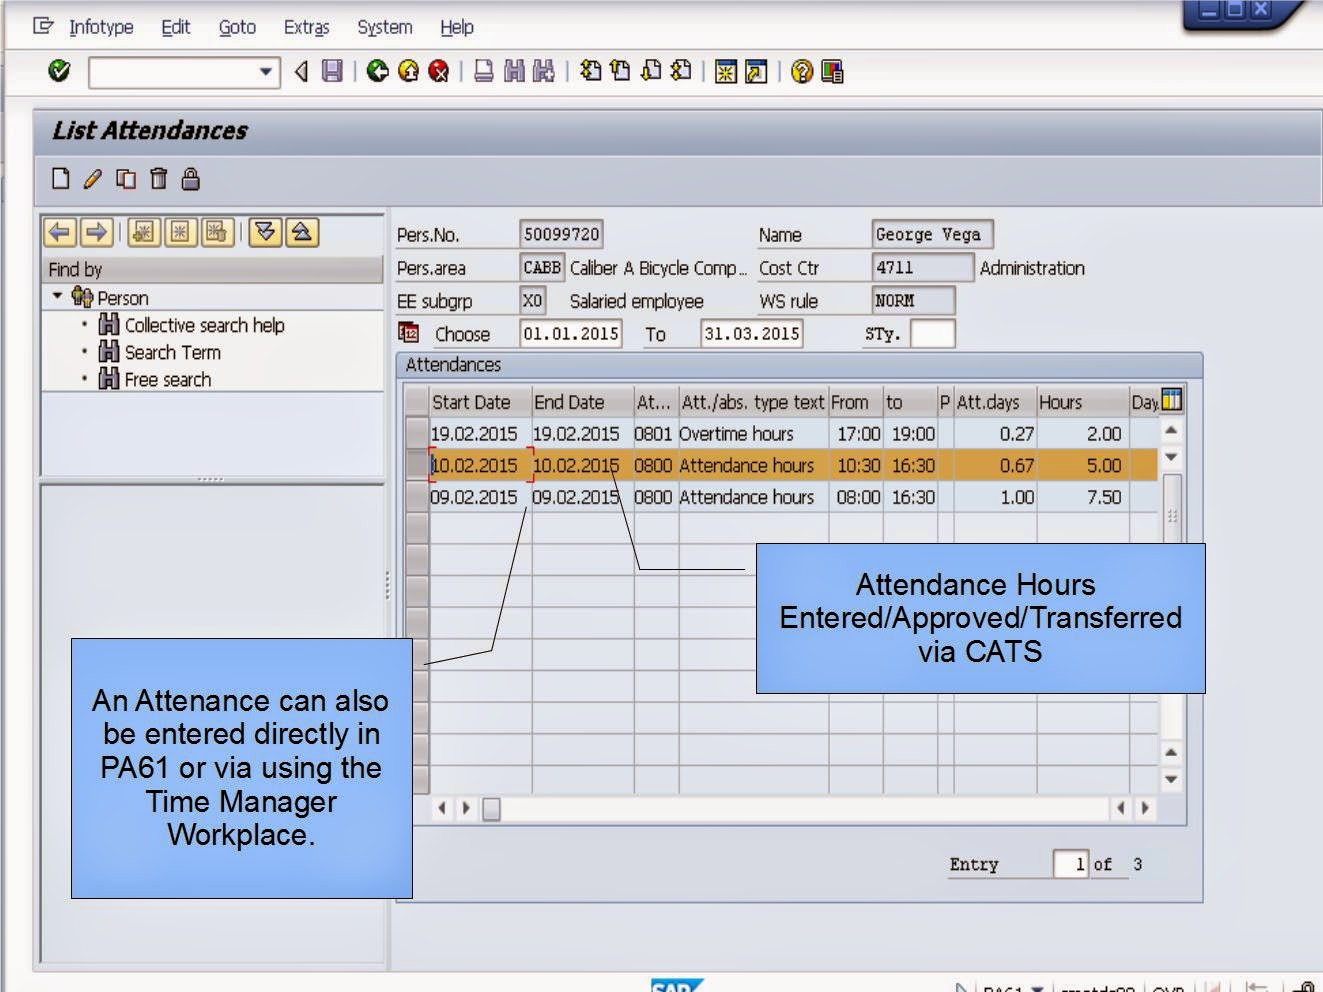Click the Entry number input field
The width and height of the screenshot is (1323, 992).
(x=1070, y=864)
